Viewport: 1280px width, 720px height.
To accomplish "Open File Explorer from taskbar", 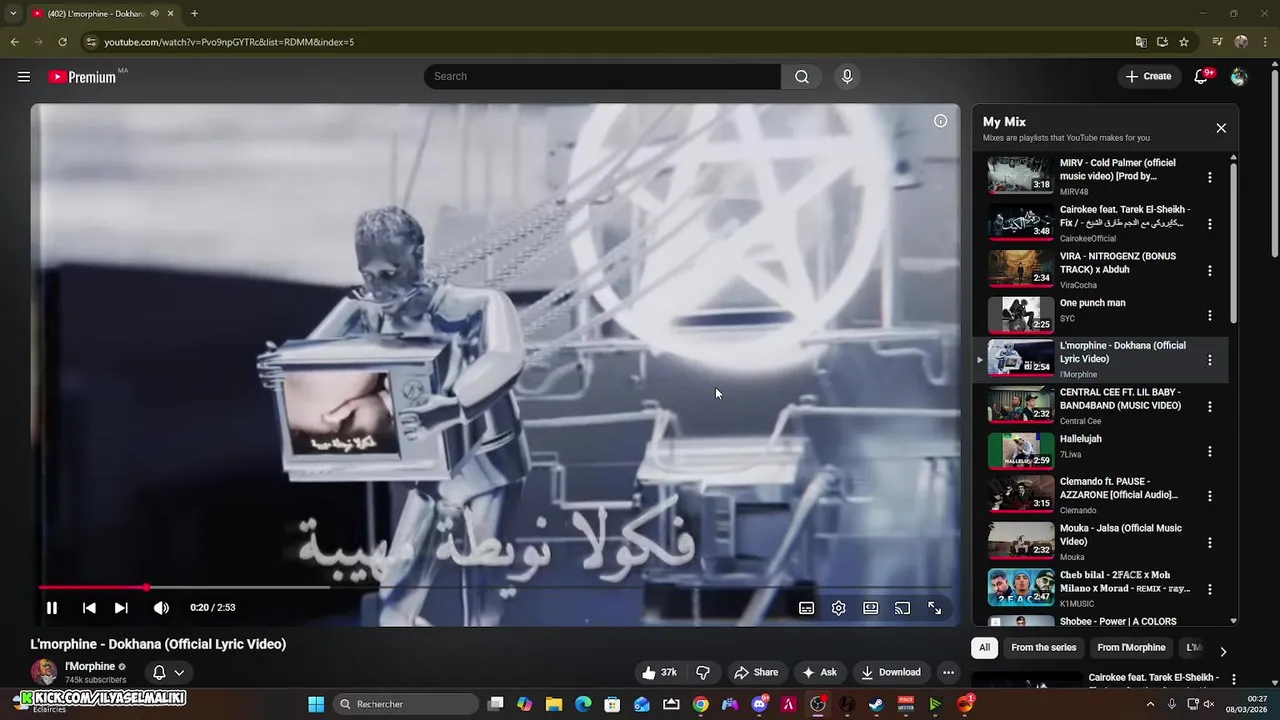I will [x=554, y=704].
